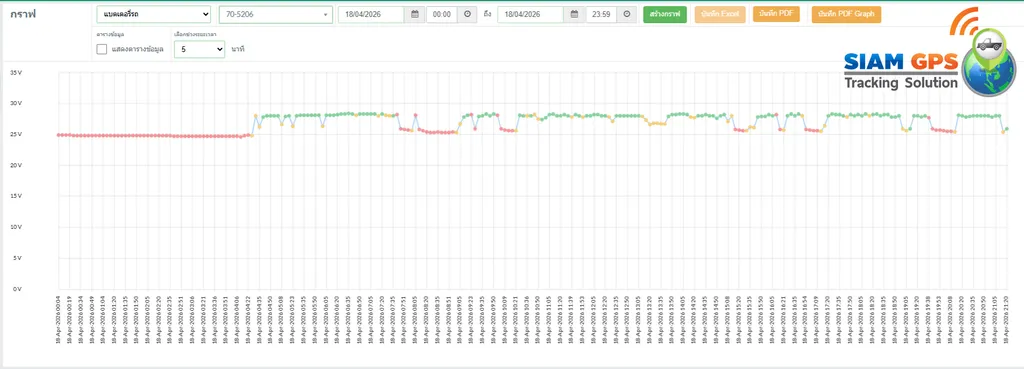
Task: Click the 0 V axis label
Action: click(18, 289)
